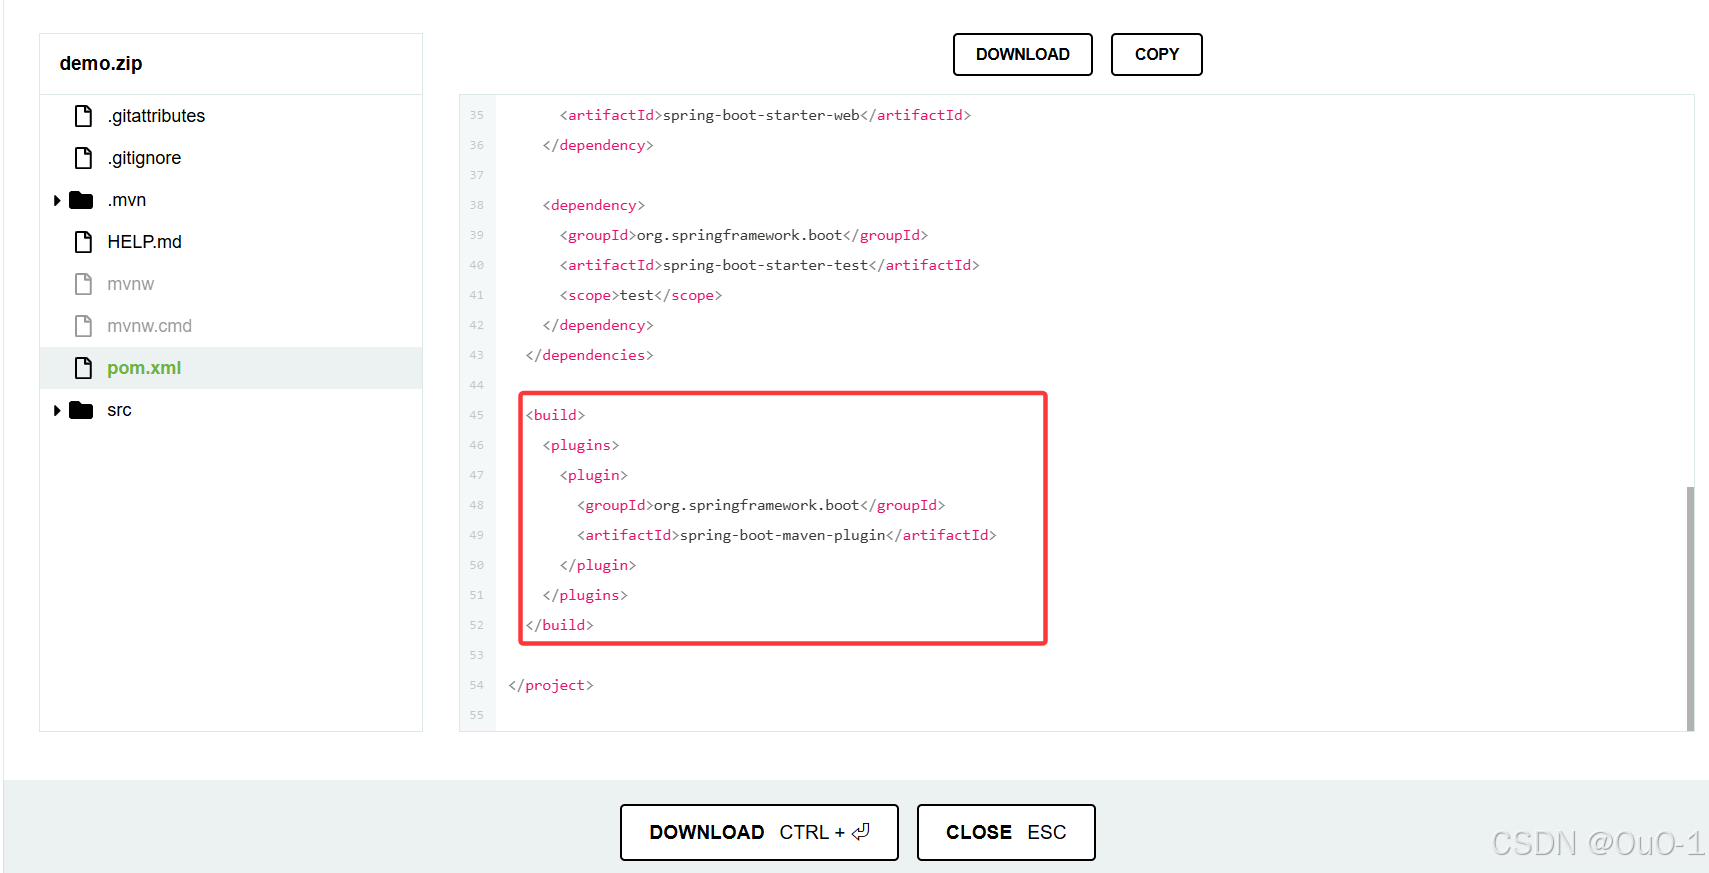Open .gitignore in the file tree
This screenshot has width=1709, height=873.
pos(144,158)
